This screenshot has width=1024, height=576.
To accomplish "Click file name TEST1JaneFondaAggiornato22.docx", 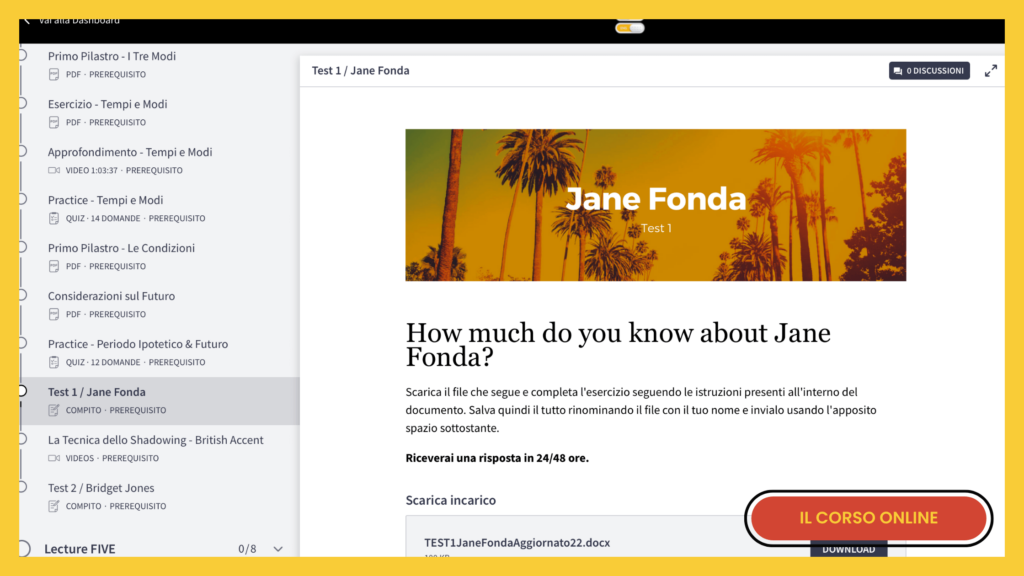I will 517,543.
